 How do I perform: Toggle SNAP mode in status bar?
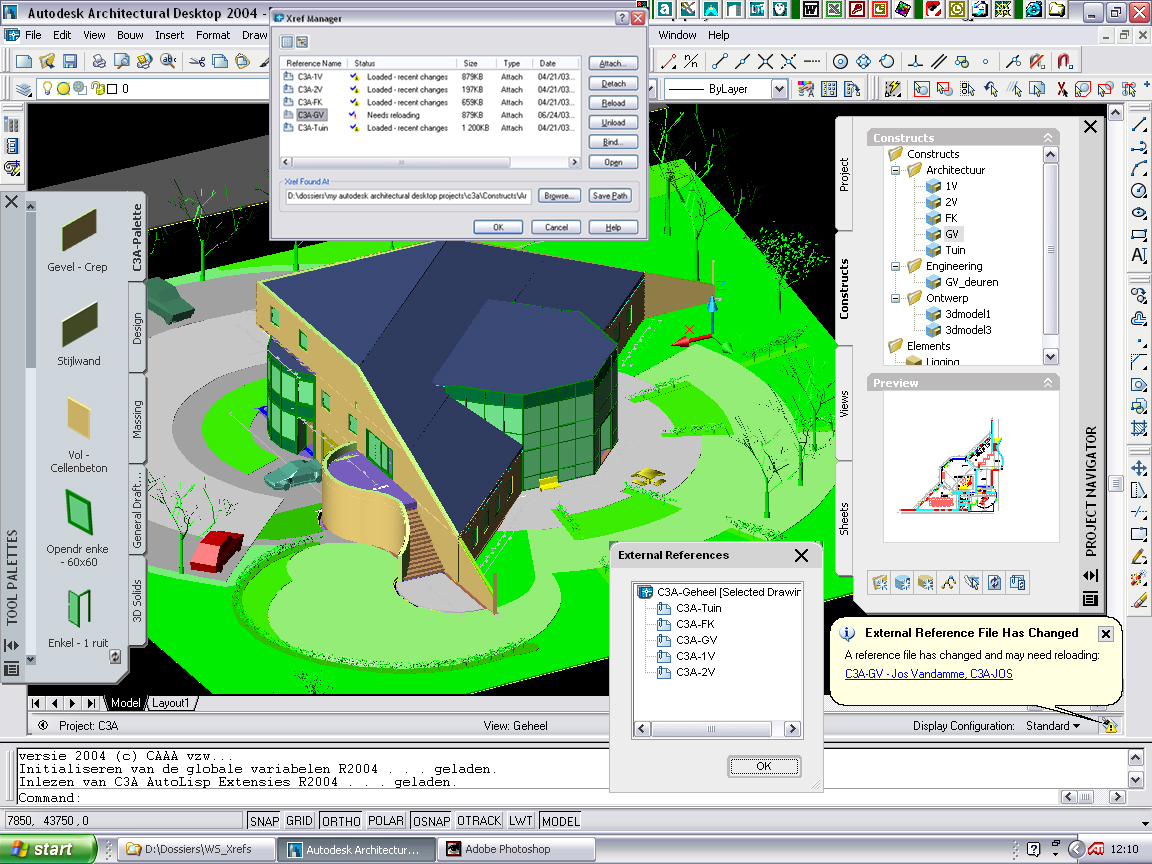[x=264, y=821]
